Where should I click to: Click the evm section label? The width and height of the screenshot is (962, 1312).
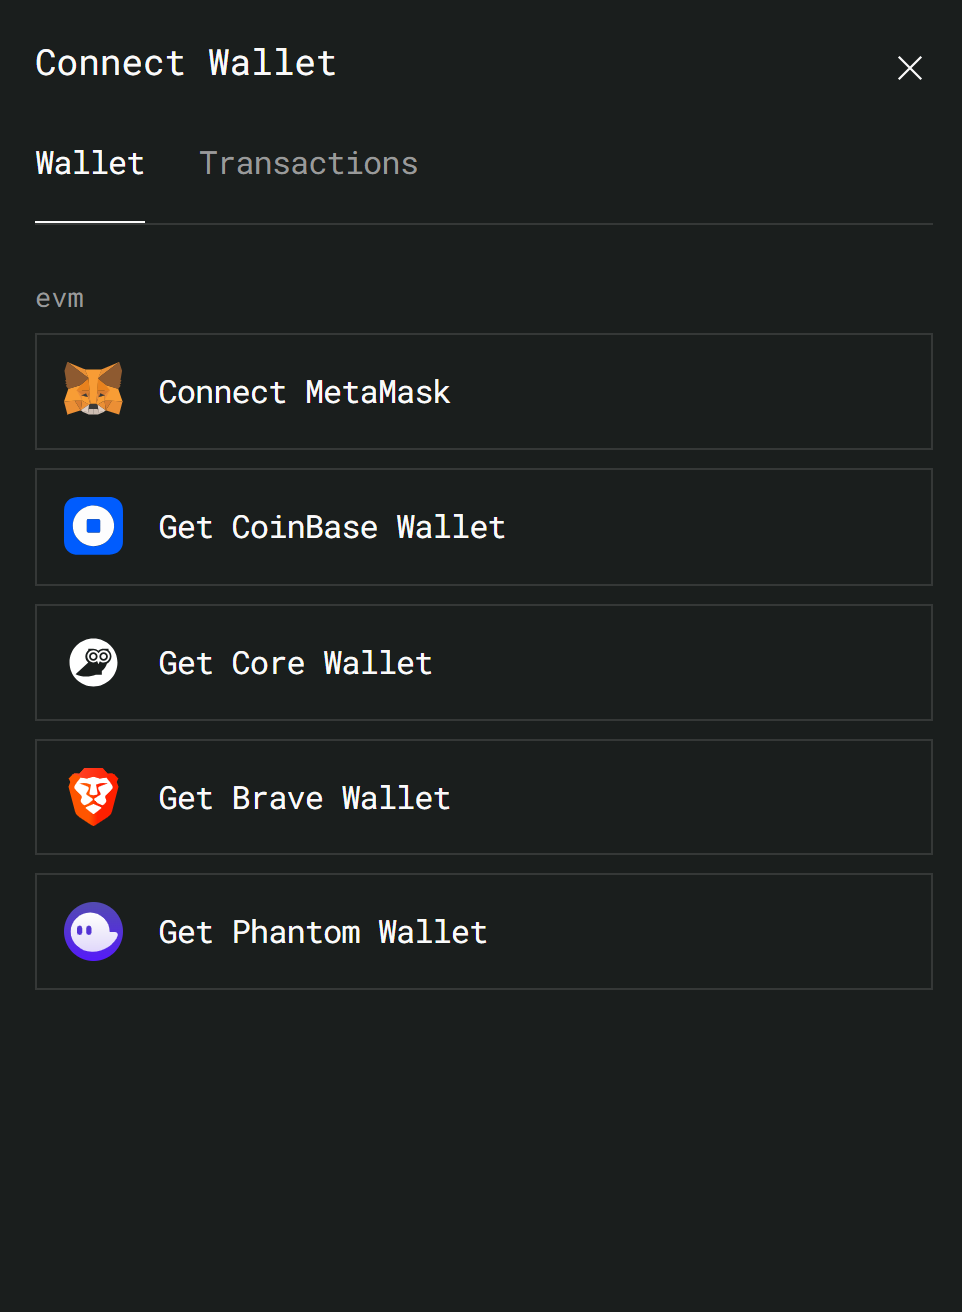tap(60, 299)
